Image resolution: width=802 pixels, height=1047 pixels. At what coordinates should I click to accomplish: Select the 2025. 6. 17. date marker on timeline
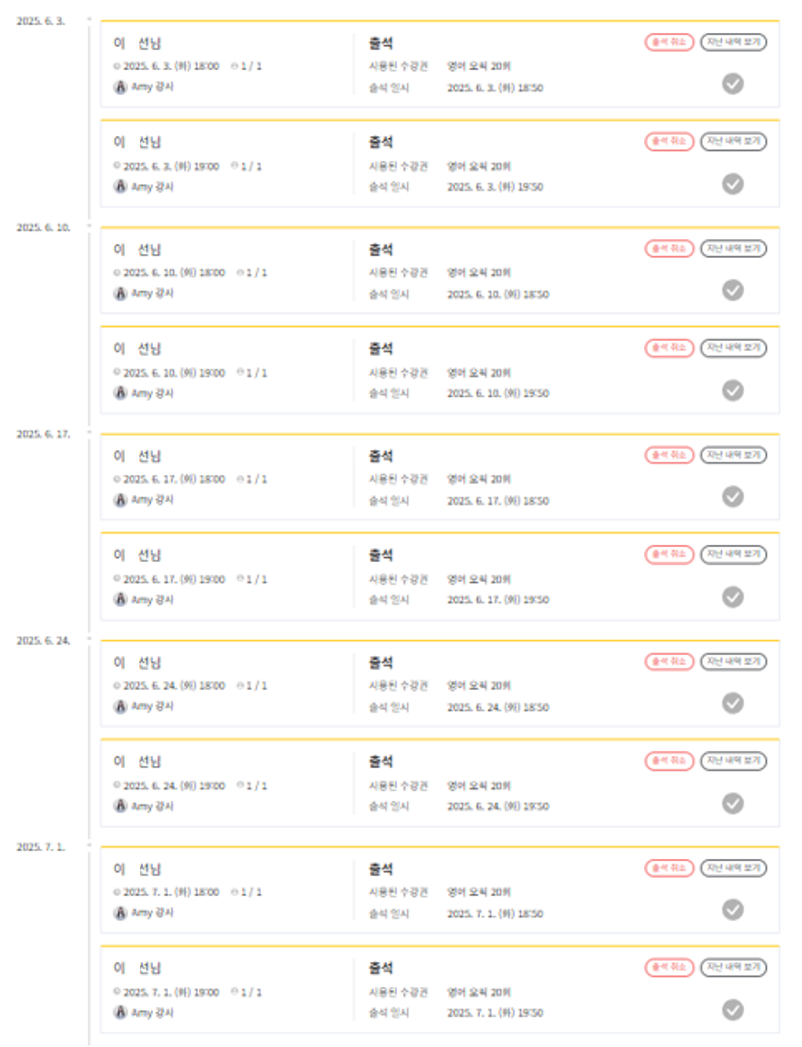43,434
